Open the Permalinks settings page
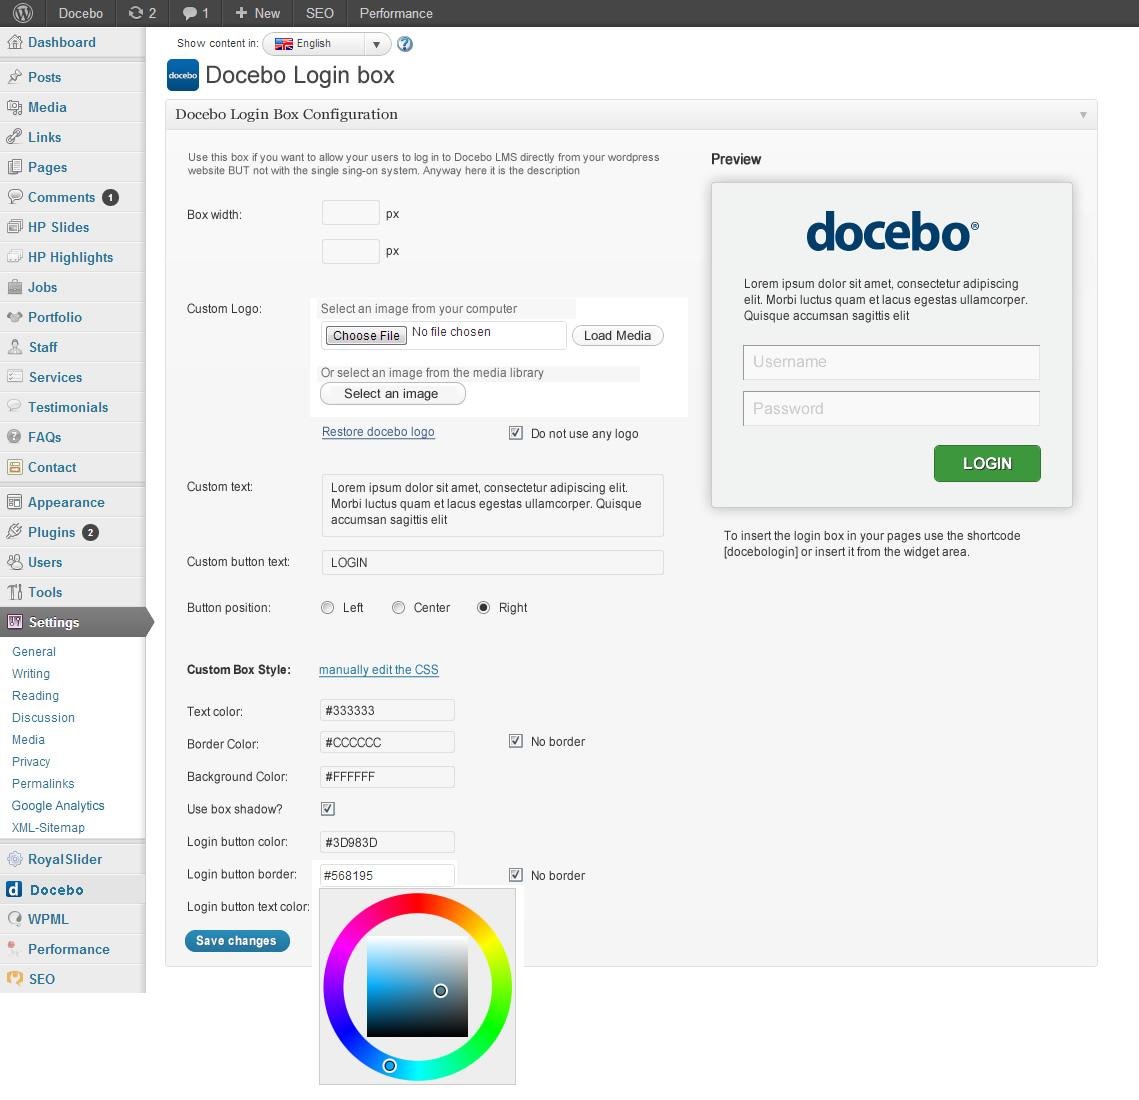 pos(42,783)
